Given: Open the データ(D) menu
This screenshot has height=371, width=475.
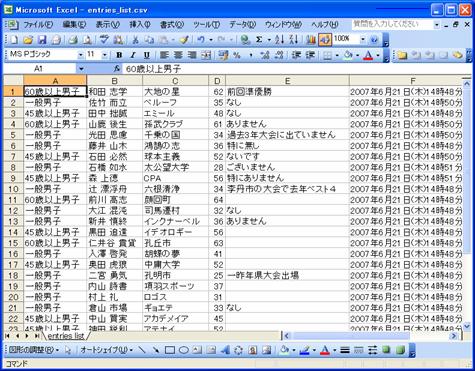Looking at the screenshot, I should click(242, 25).
